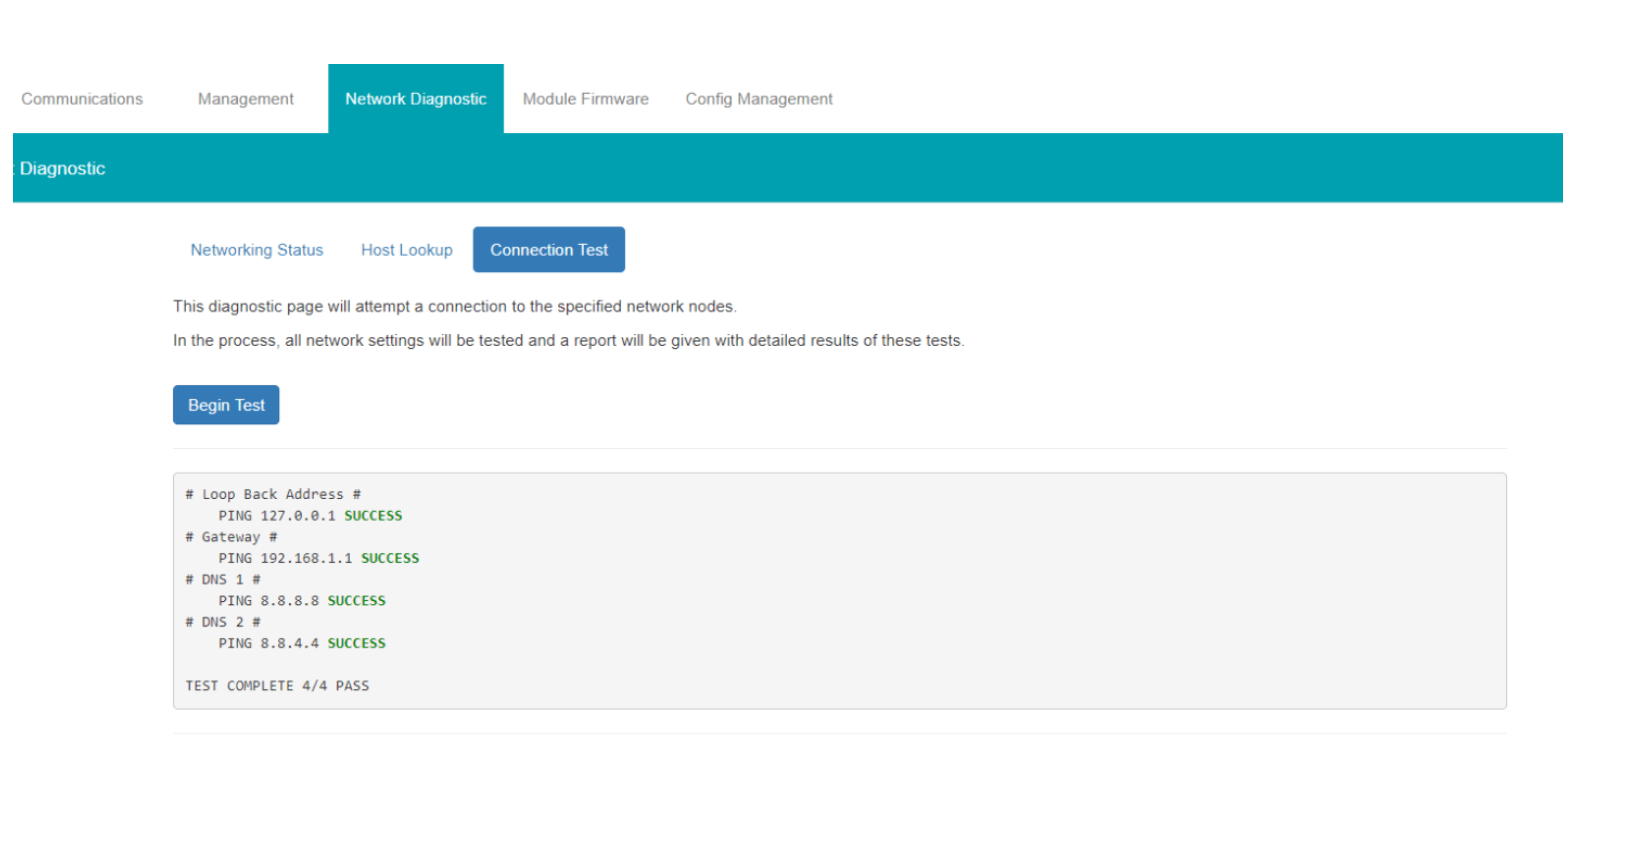Show the Networking Status sub-tab

pyautogui.click(x=257, y=250)
